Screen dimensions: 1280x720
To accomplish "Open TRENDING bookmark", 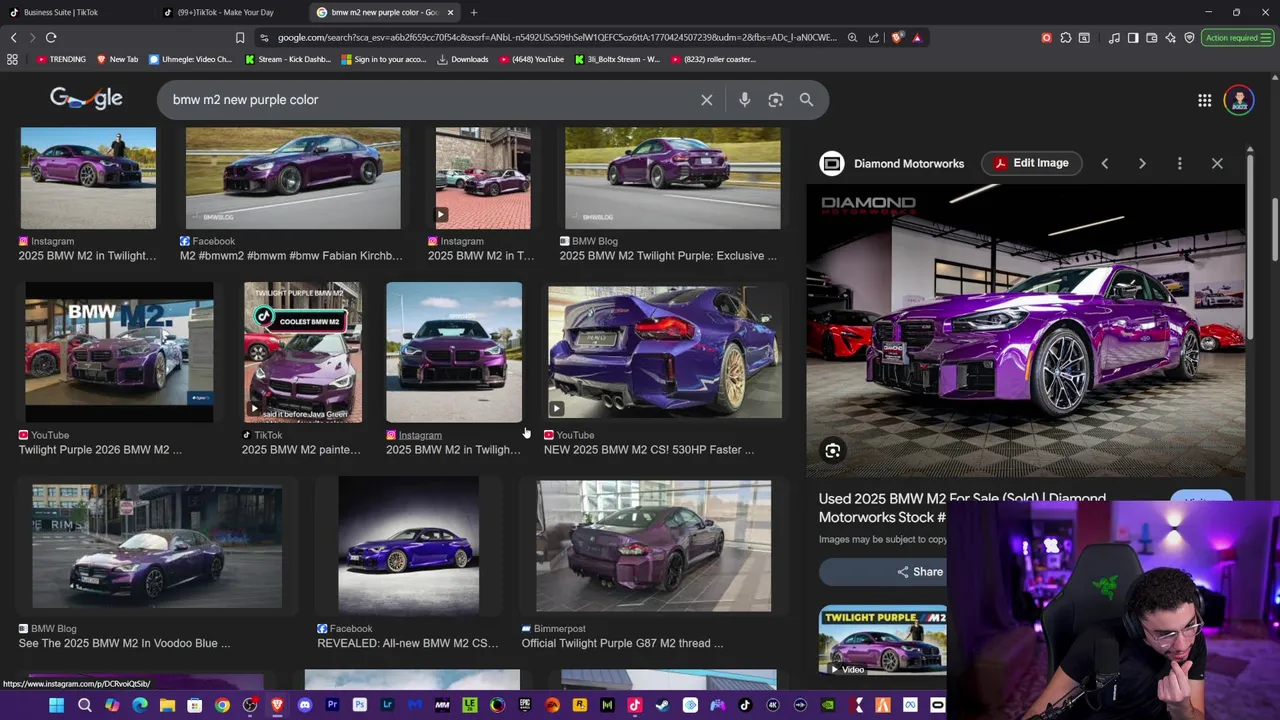I will click(x=61, y=59).
